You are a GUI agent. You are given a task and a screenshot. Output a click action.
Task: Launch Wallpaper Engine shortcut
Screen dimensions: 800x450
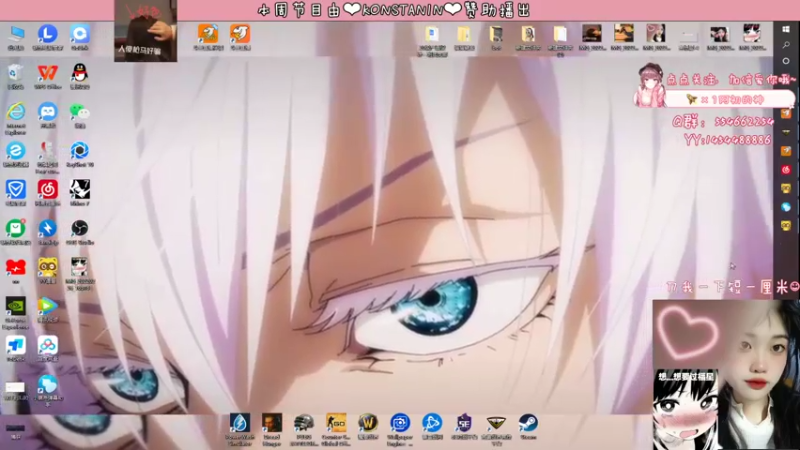[400, 423]
